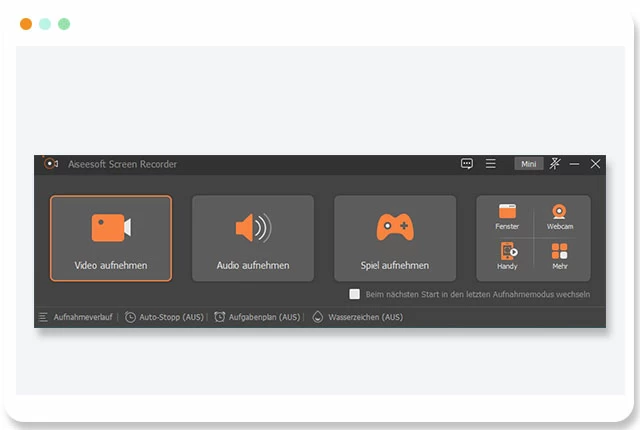
Task: Switch to Mini mode
Action: 529,164
